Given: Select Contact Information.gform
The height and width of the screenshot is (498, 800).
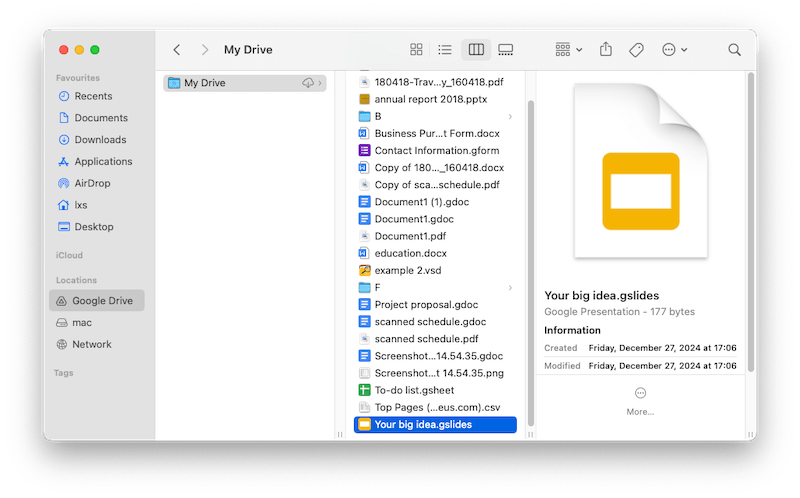Looking at the screenshot, I should coord(435,151).
